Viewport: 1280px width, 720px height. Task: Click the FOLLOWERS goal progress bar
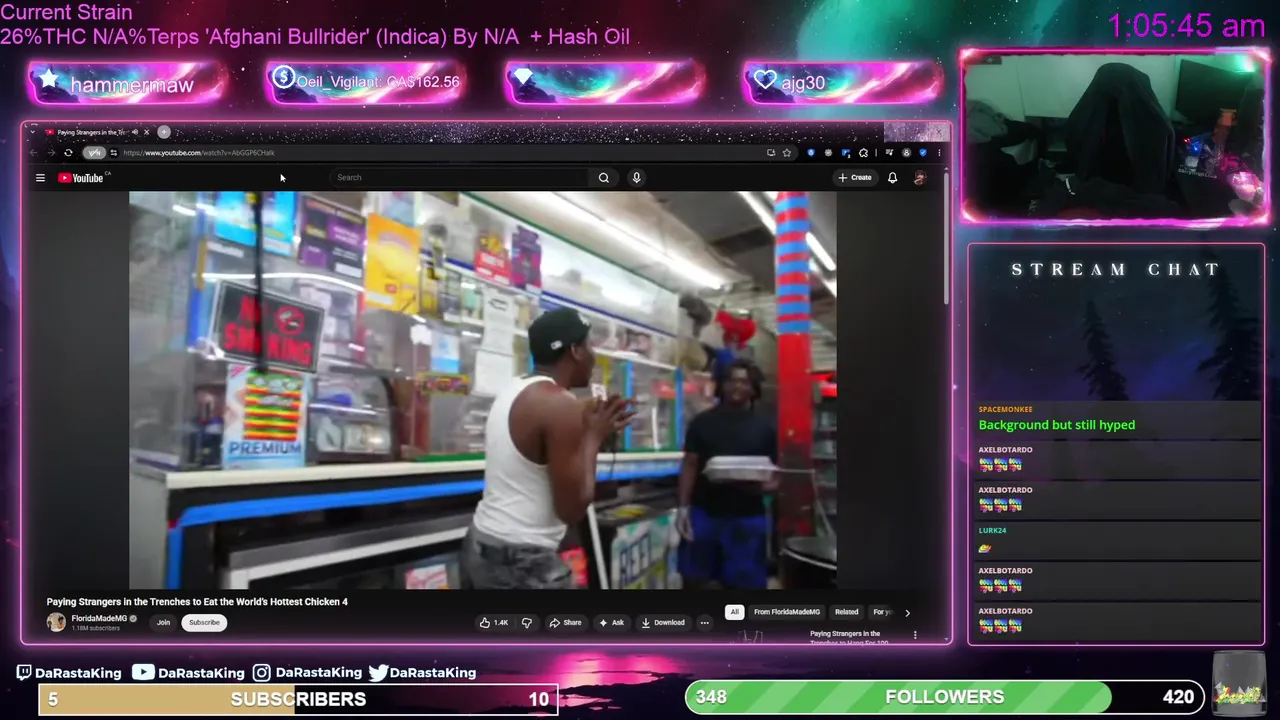coord(945,697)
